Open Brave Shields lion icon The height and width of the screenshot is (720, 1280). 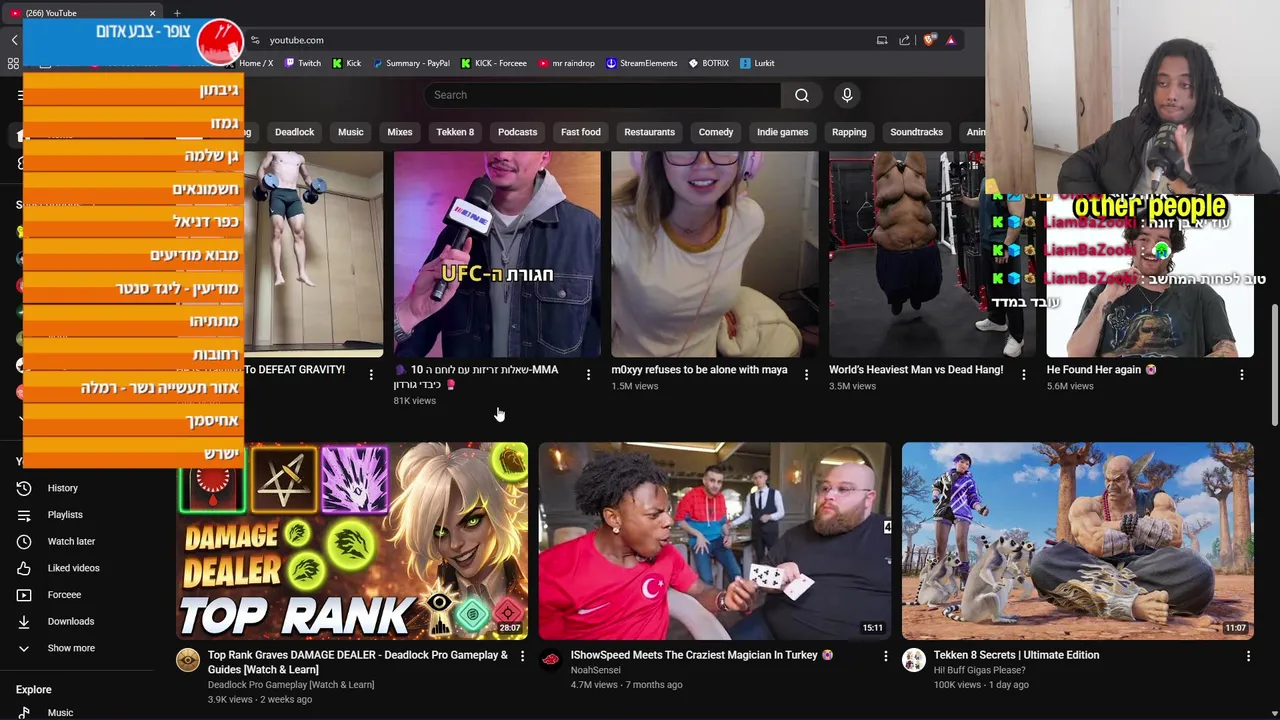click(929, 40)
